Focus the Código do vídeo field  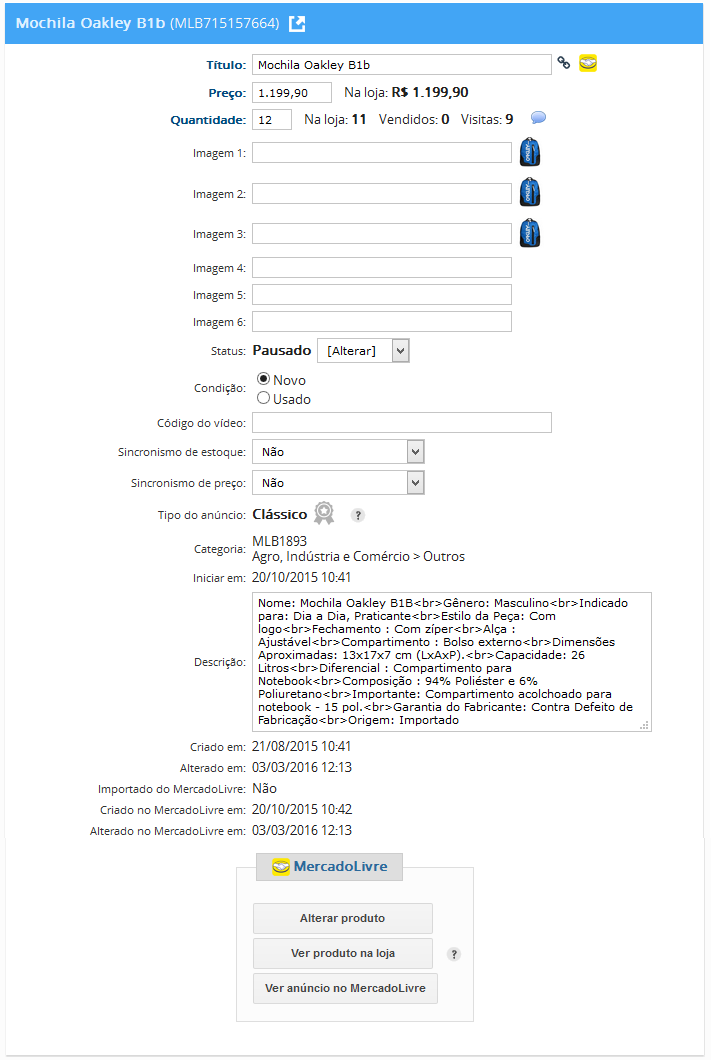(x=401, y=423)
